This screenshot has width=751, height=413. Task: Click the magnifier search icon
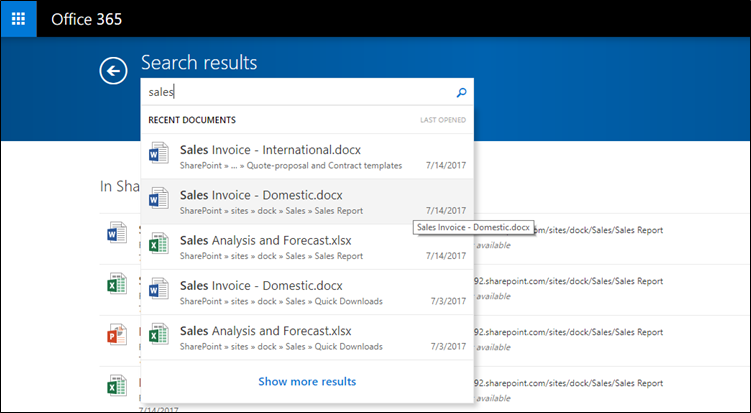(461, 92)
